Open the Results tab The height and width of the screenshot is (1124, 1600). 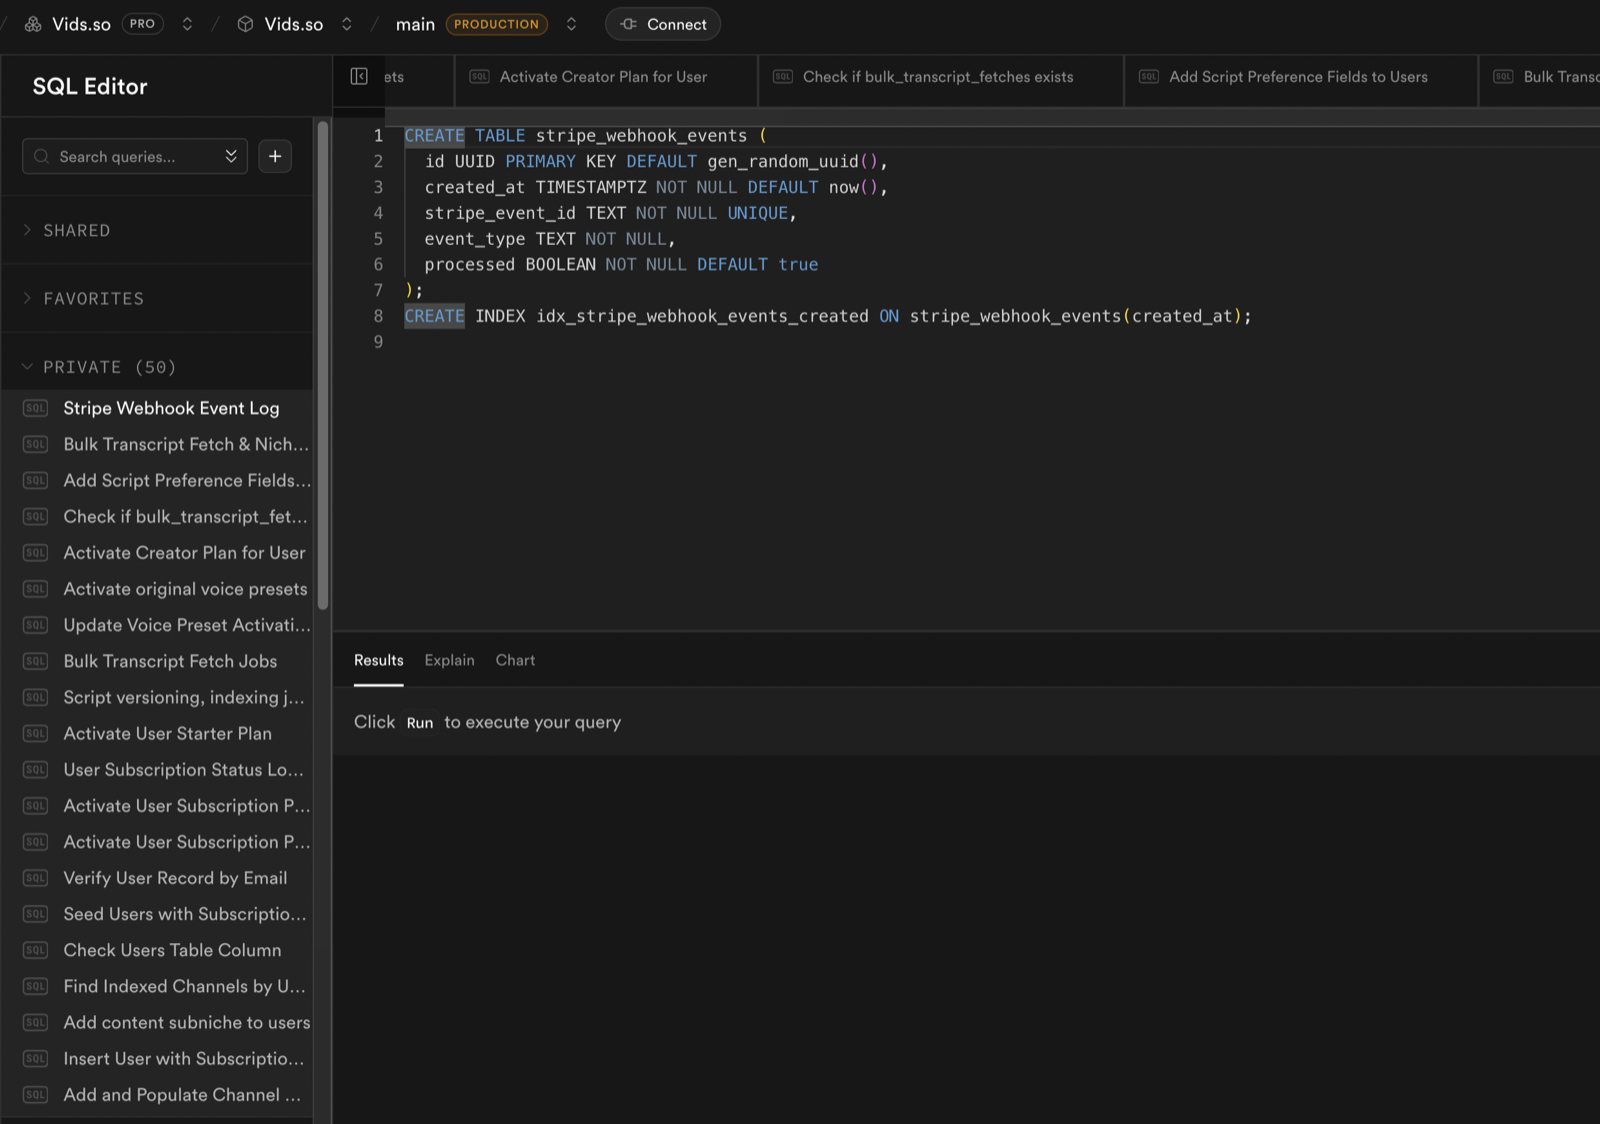[x=379, y=660]
